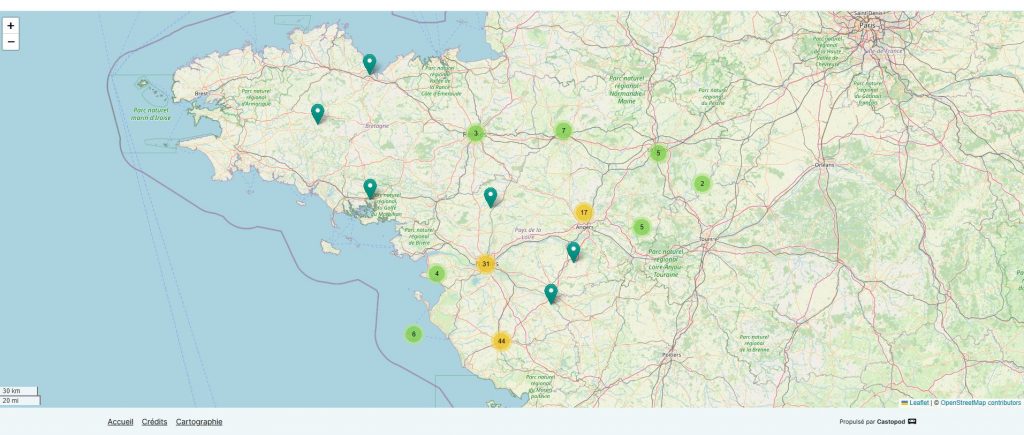Viewport: 1024px width, 435px height.
Task: Expand the yellow cluster marked 31
Action: (x=485, y=264)
